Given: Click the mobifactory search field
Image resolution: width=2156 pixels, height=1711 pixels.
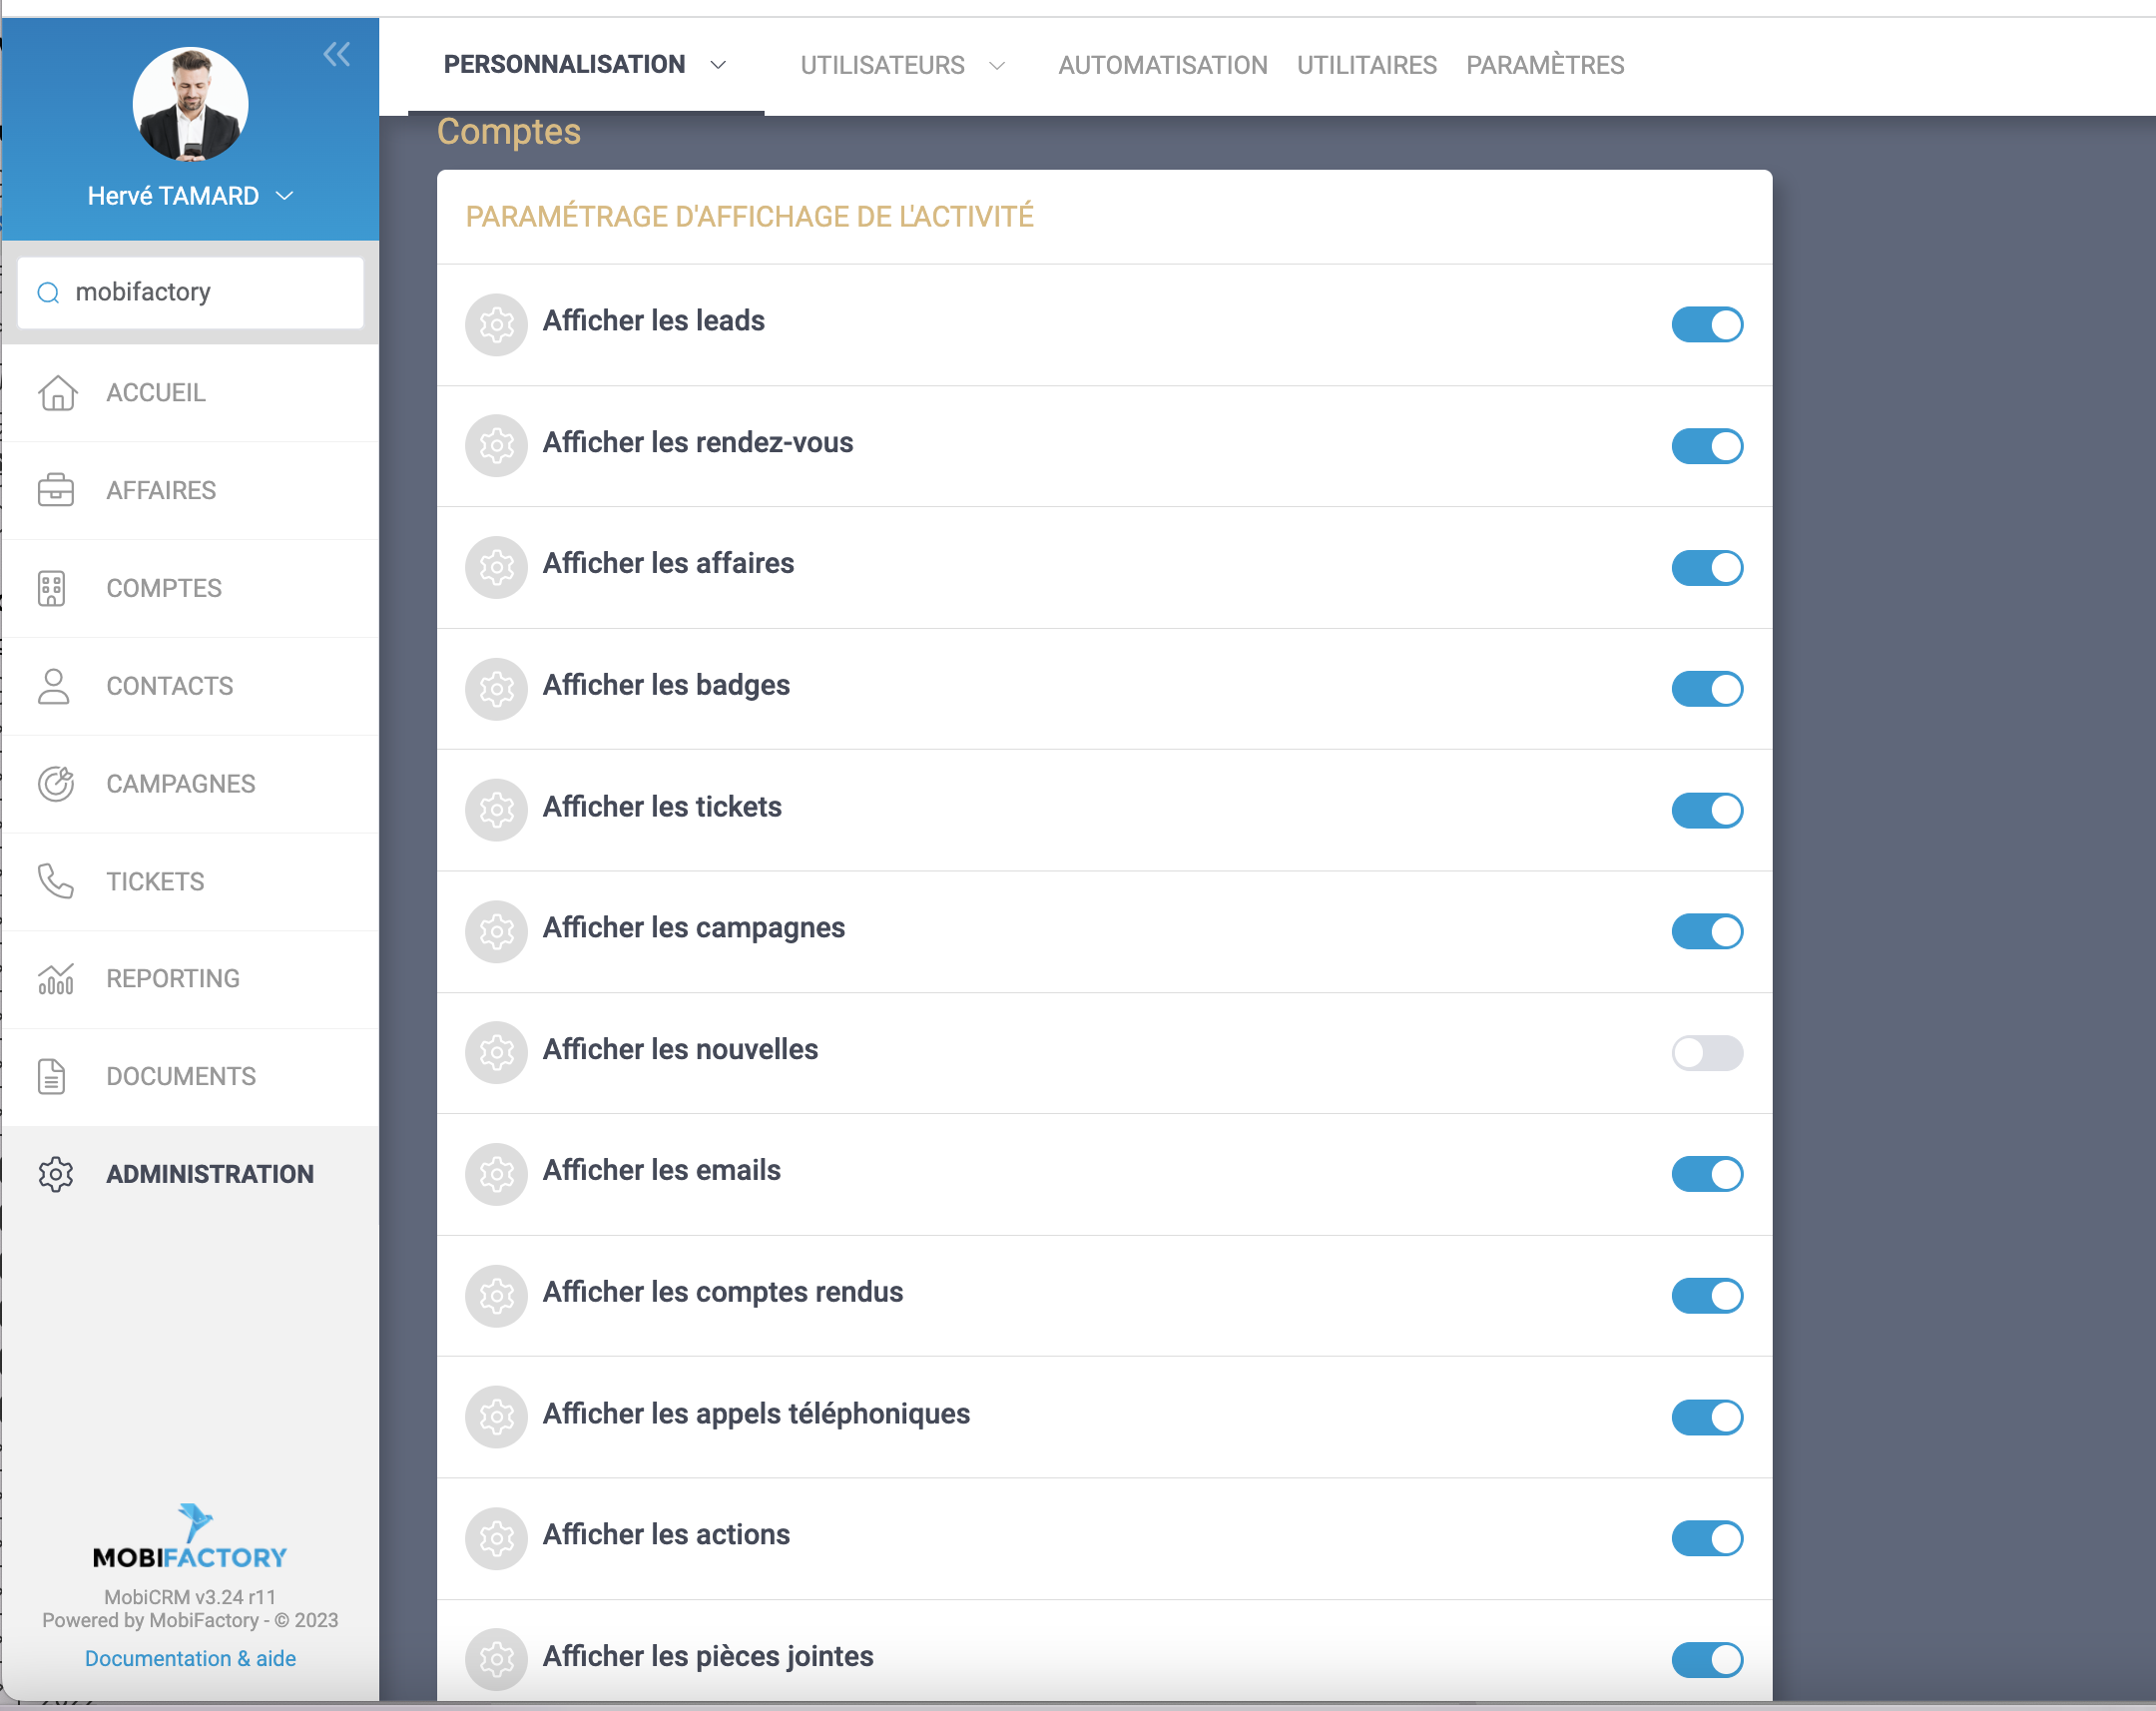Looking at the screenshot, I should coord(200,292).
